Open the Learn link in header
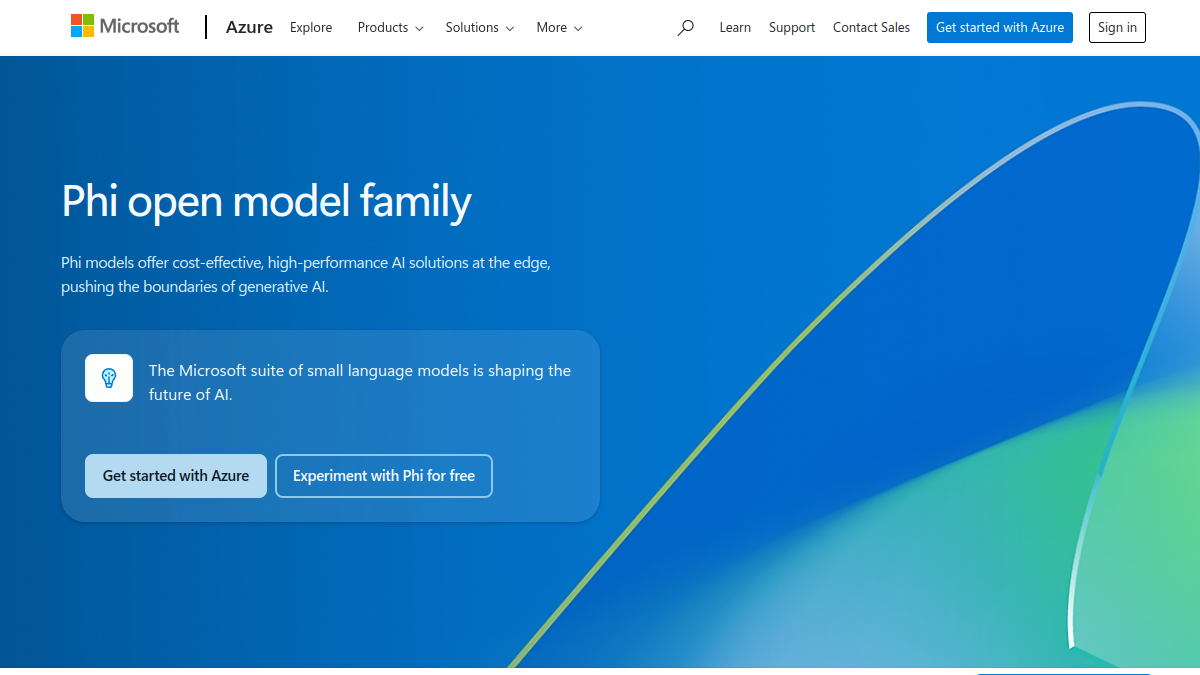Image resolution: width=1200 pixels, height=675 pixels. (x=735, y=28)
